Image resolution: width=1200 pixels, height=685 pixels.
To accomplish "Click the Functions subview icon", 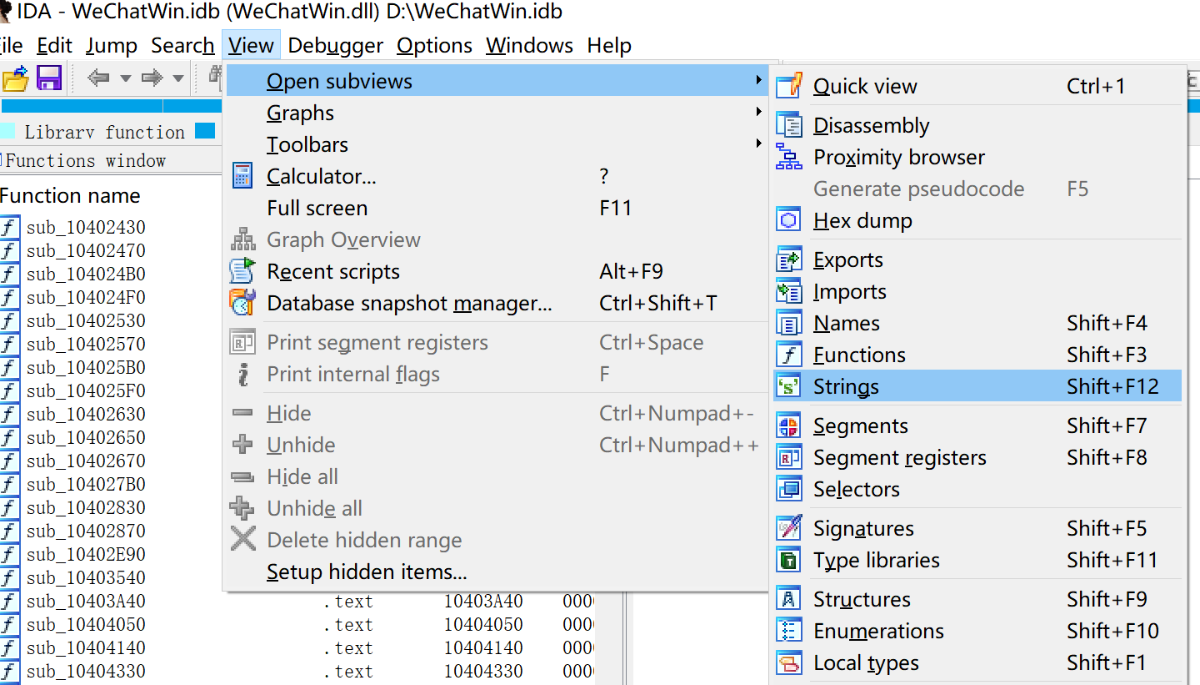I will (x=790, y=355).
